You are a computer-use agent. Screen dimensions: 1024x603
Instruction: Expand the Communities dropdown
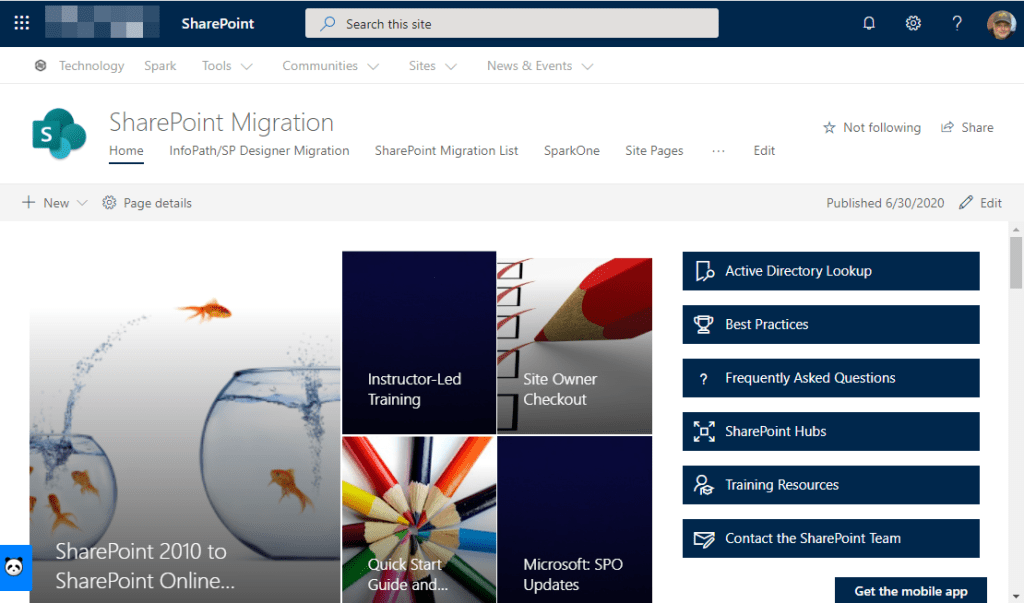(x=330, y=66)
